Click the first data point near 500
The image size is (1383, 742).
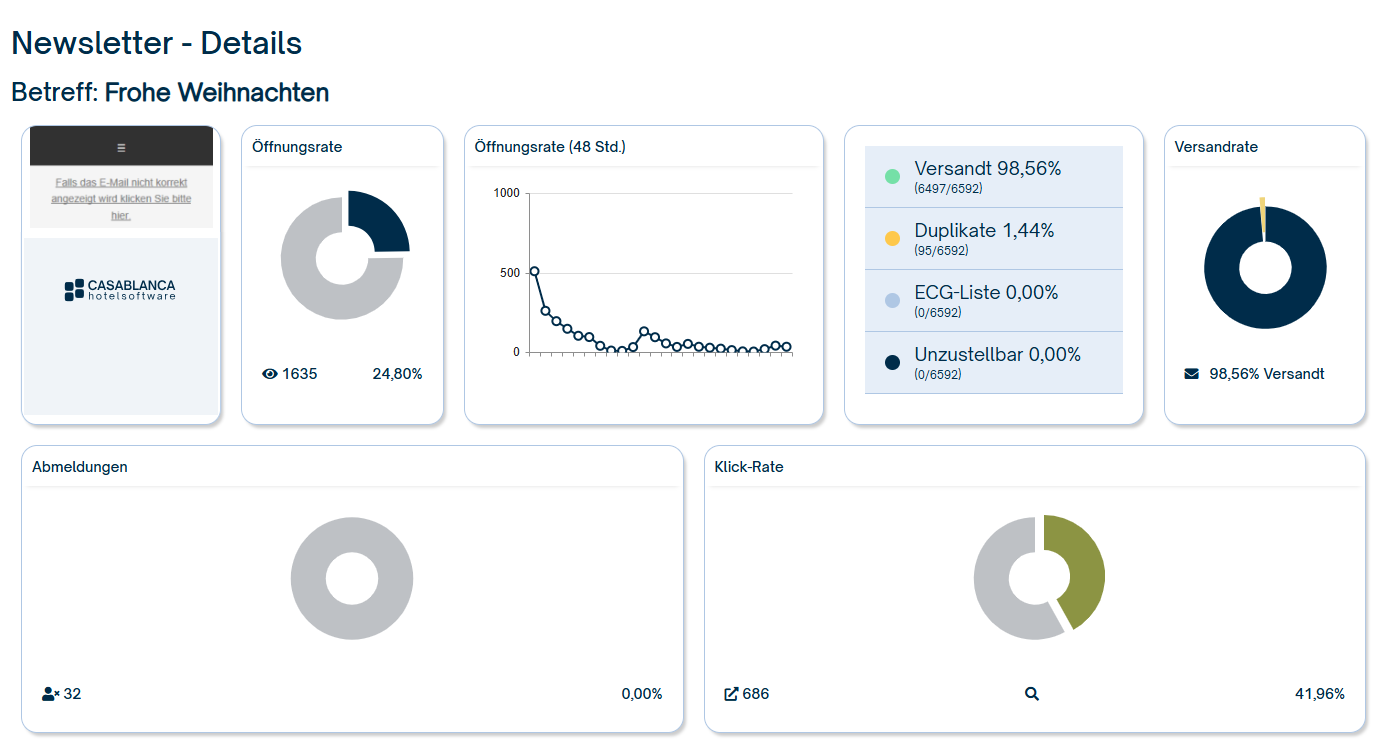pyautogui.click(x=534, y=271)
